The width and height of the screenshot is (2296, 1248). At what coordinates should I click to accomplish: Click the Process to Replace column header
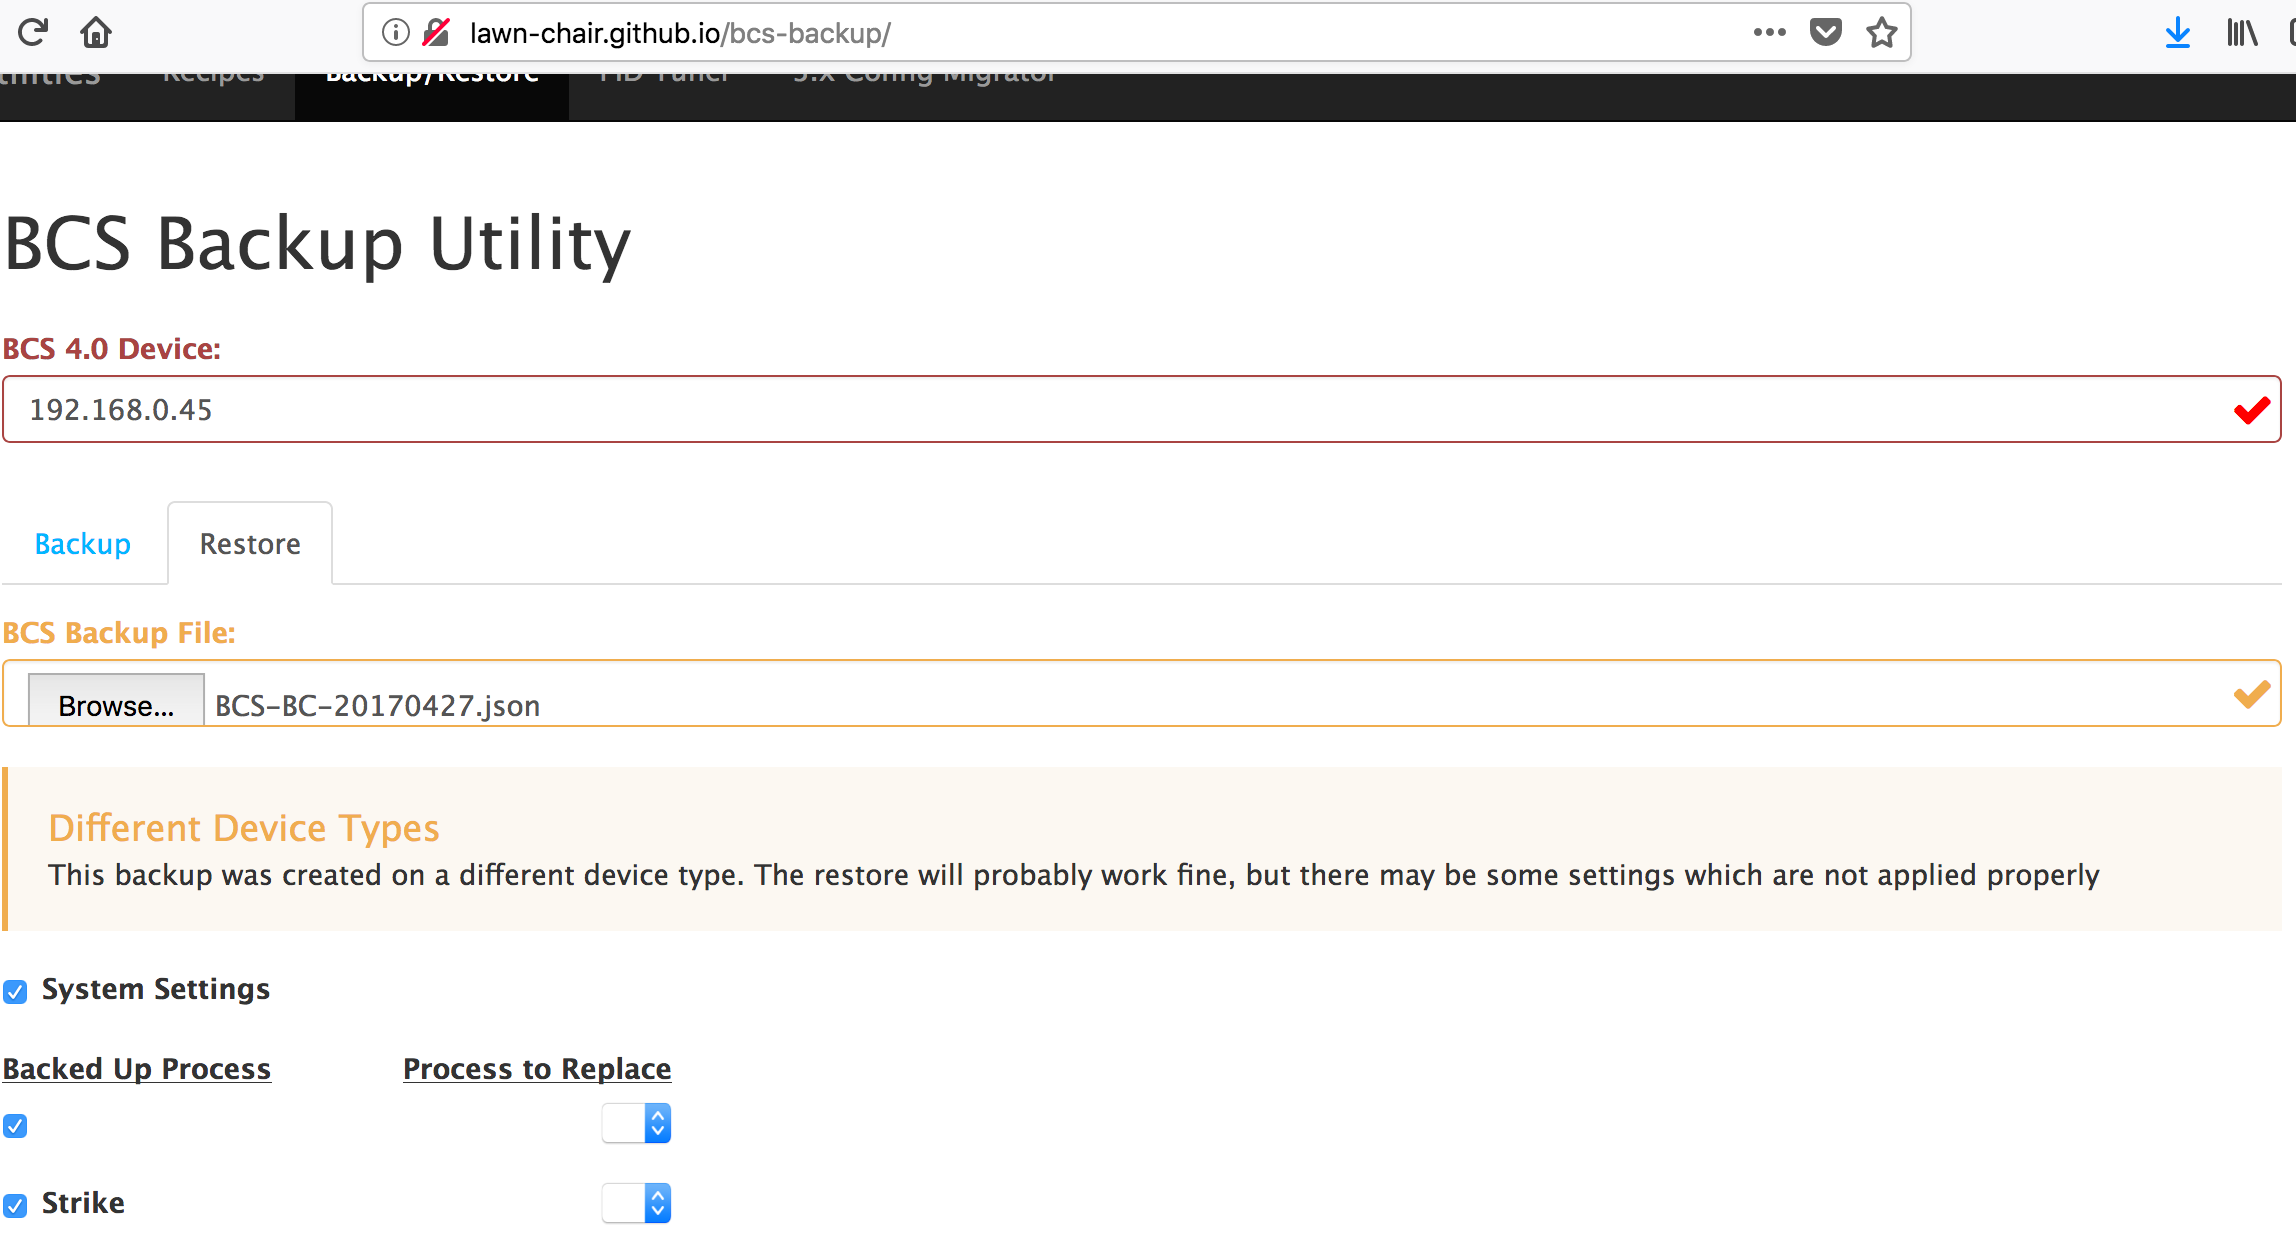[x=537, y=1069]
